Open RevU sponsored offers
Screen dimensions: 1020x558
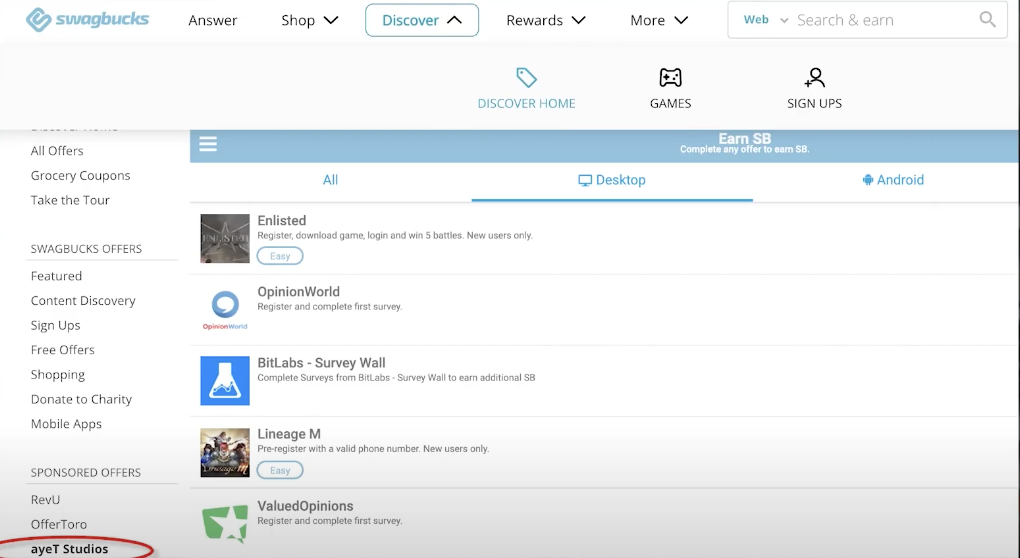pos(46,499)
